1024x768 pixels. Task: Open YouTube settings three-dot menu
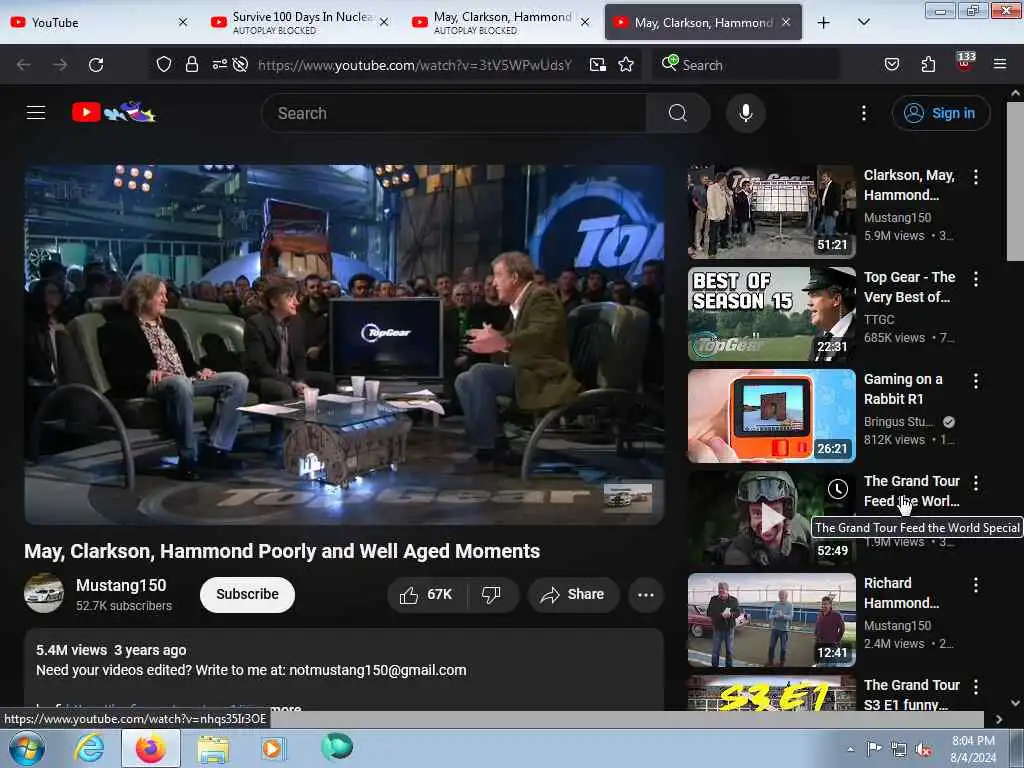[863, 113]
